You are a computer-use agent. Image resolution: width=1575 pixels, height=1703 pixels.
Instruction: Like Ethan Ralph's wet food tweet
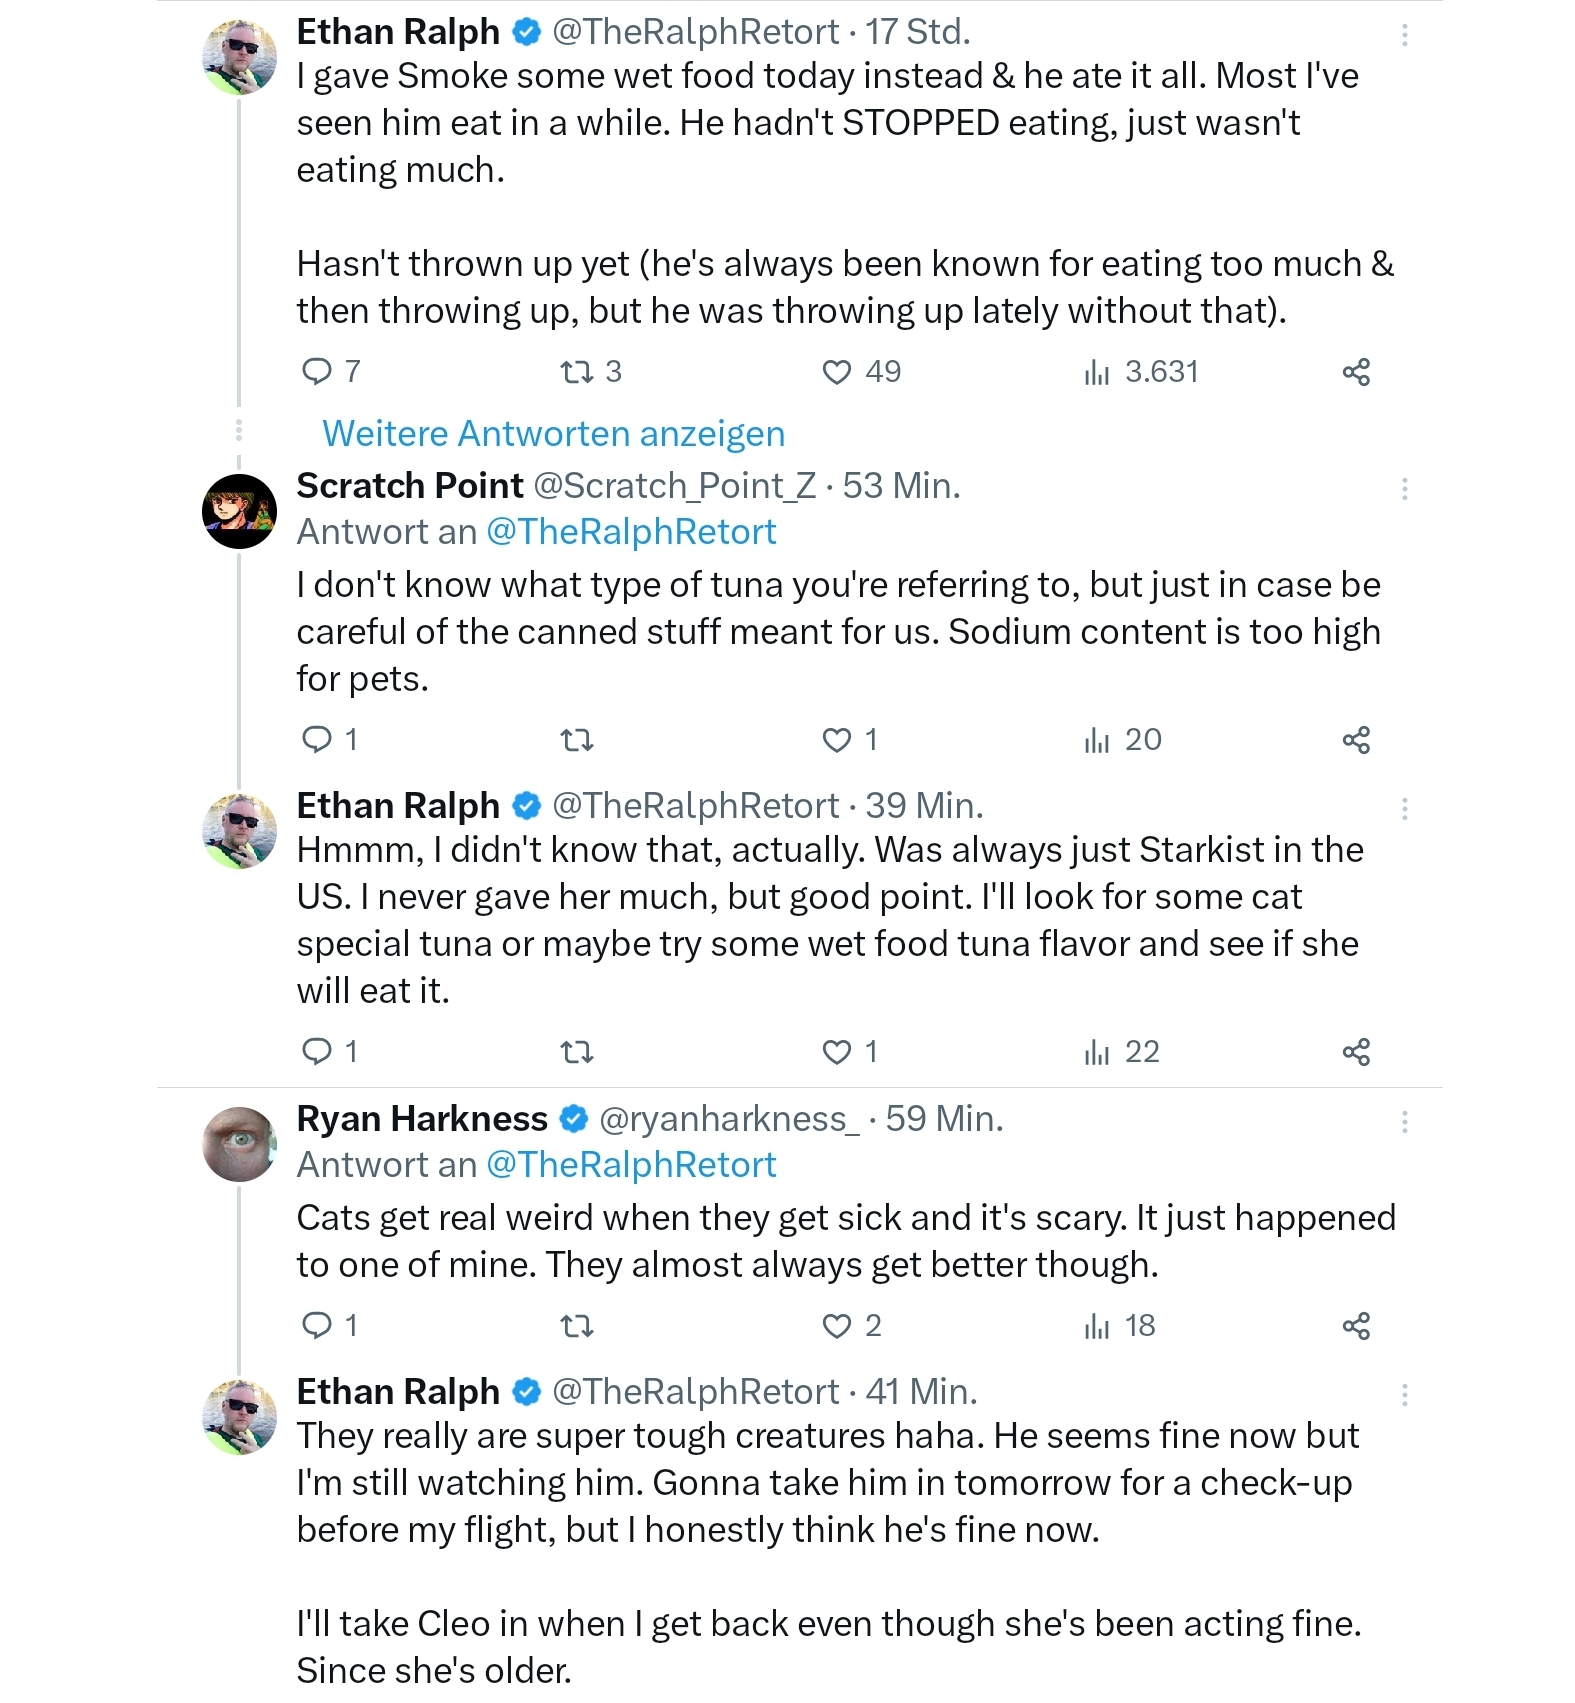860,372
